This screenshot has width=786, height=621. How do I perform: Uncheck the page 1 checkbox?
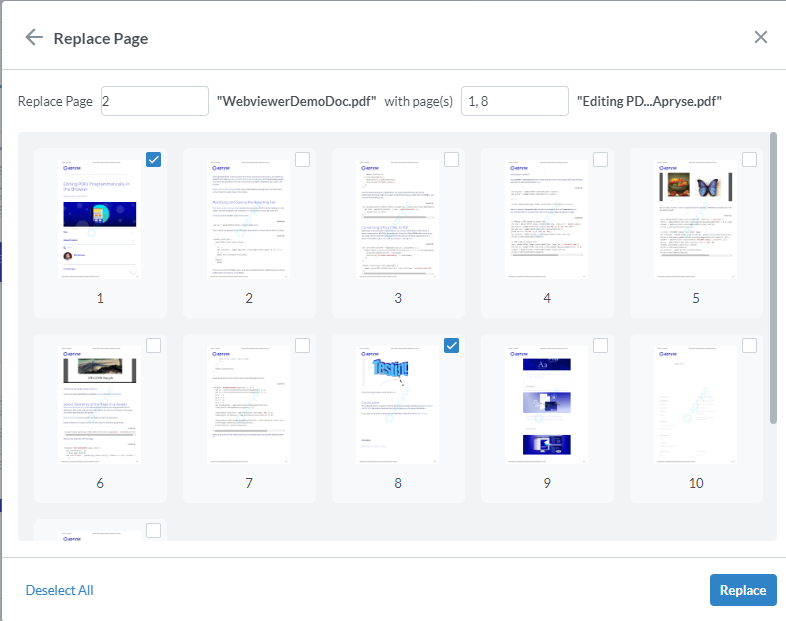tap(153, 159)
